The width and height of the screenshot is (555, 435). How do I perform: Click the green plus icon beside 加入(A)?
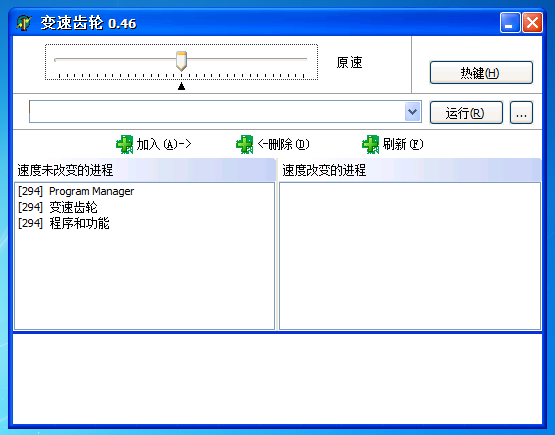125,144
